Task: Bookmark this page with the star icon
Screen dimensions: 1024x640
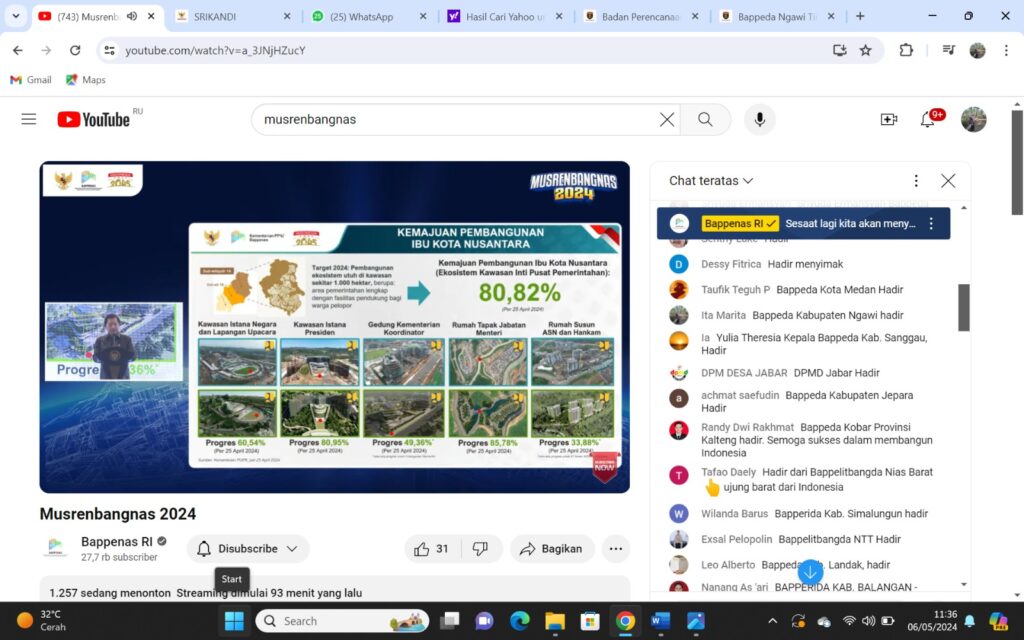Action: (865, 50)
